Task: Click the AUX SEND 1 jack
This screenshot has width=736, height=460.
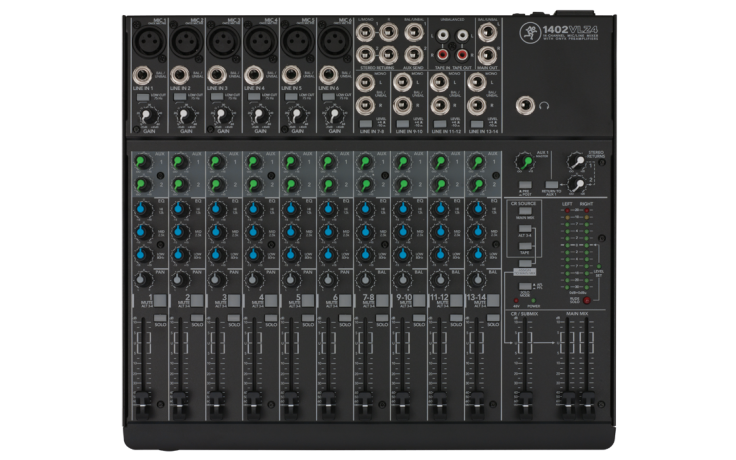Action: tap(414, 32)
